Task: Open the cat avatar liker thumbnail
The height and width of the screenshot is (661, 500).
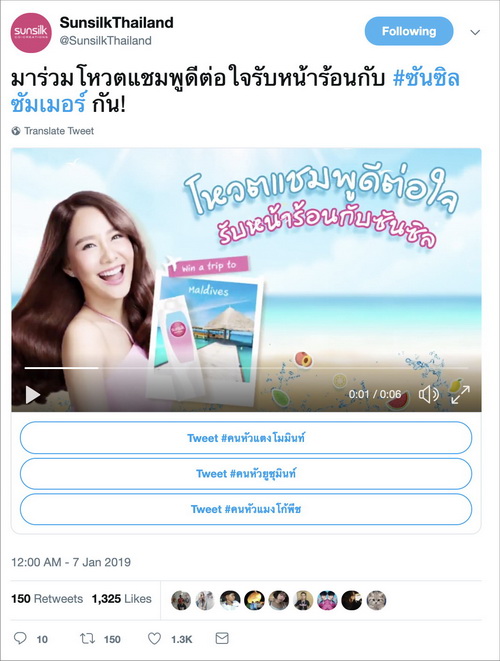Action: point(376,600)
